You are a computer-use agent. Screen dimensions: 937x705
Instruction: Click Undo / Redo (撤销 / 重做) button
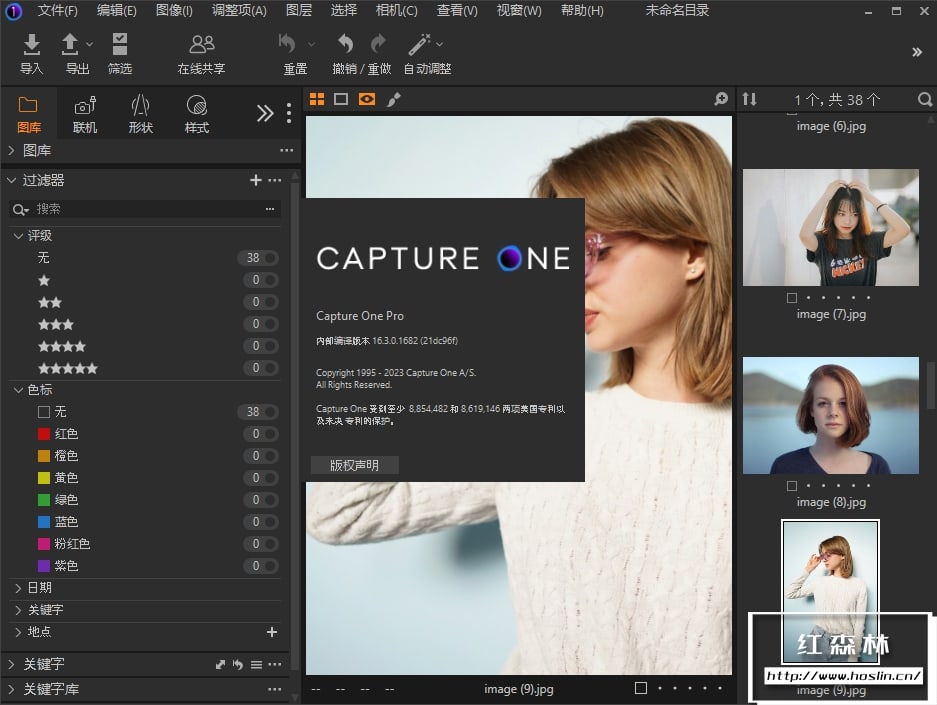click(x=345, y=46)
